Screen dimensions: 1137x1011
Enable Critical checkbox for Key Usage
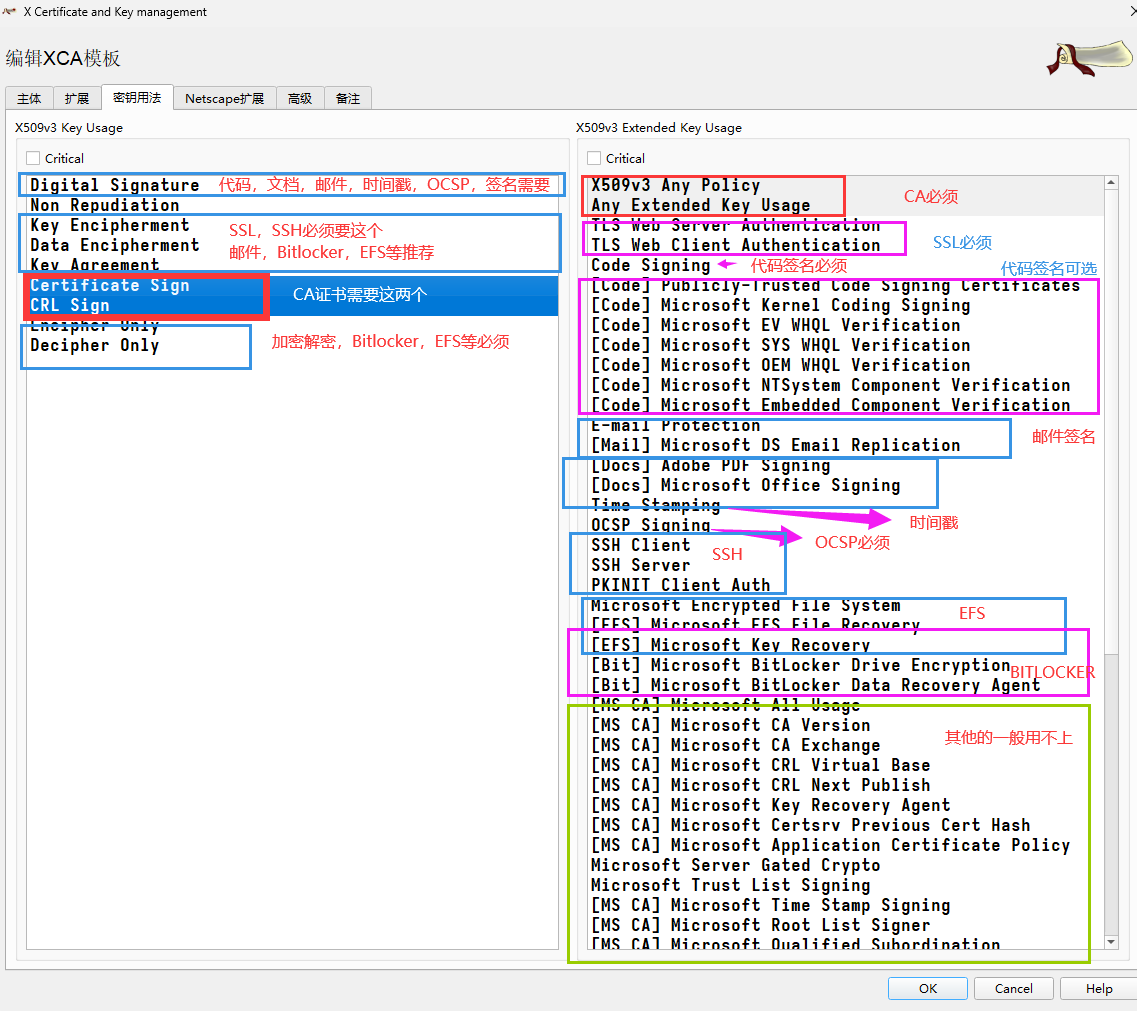coord(34,158)
